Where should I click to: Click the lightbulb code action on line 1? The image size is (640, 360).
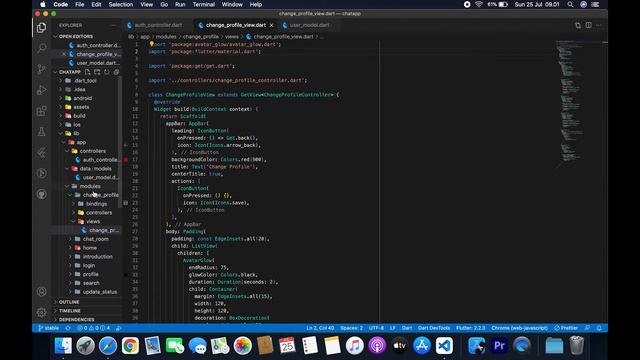[x=151, y=44]
